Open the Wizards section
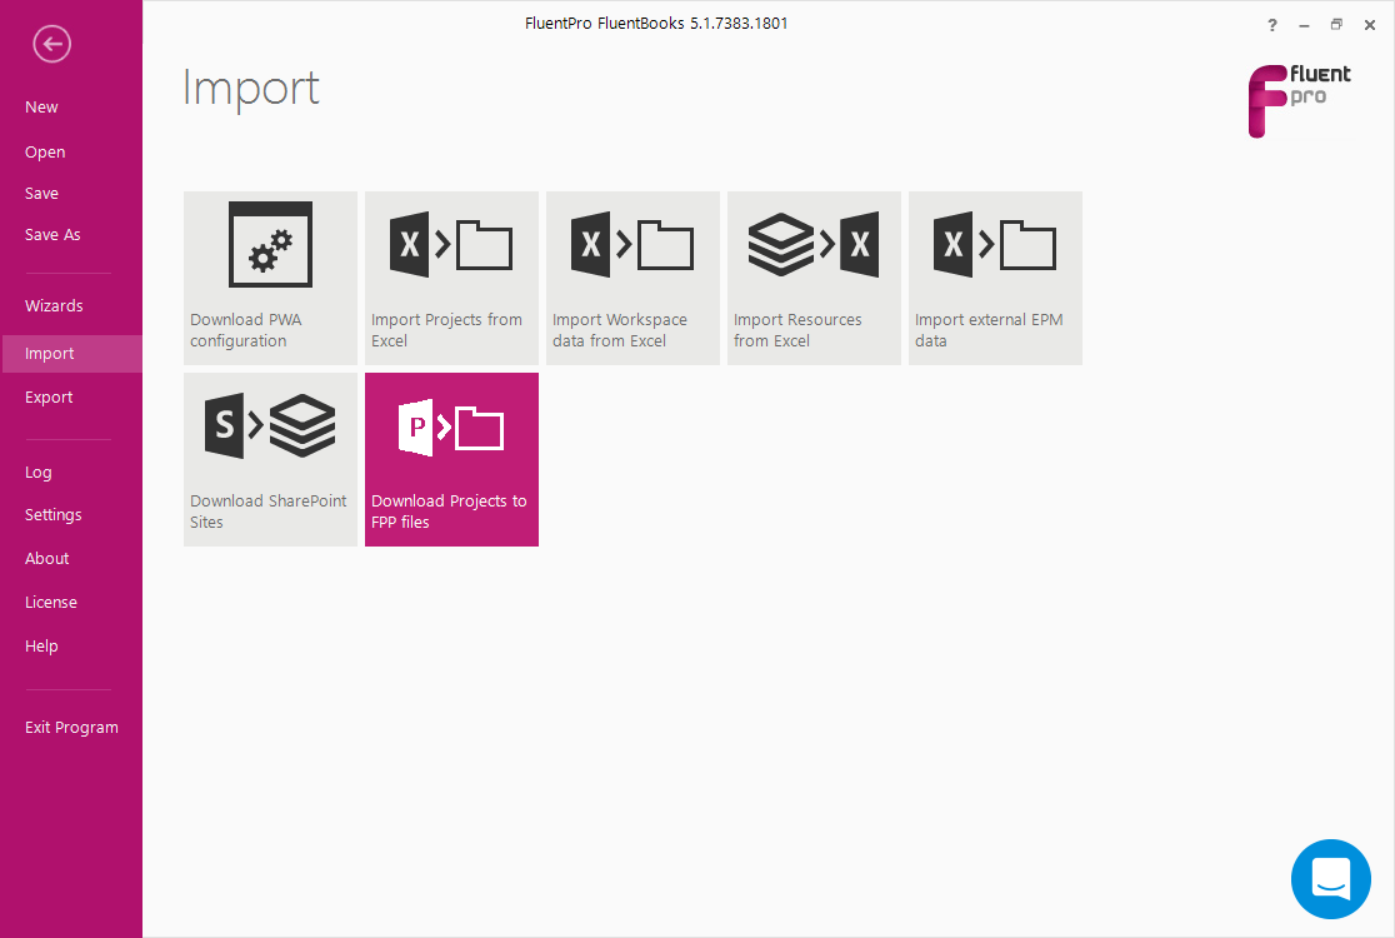Viewport: 1395px width, 938px height. pos(54,306)
